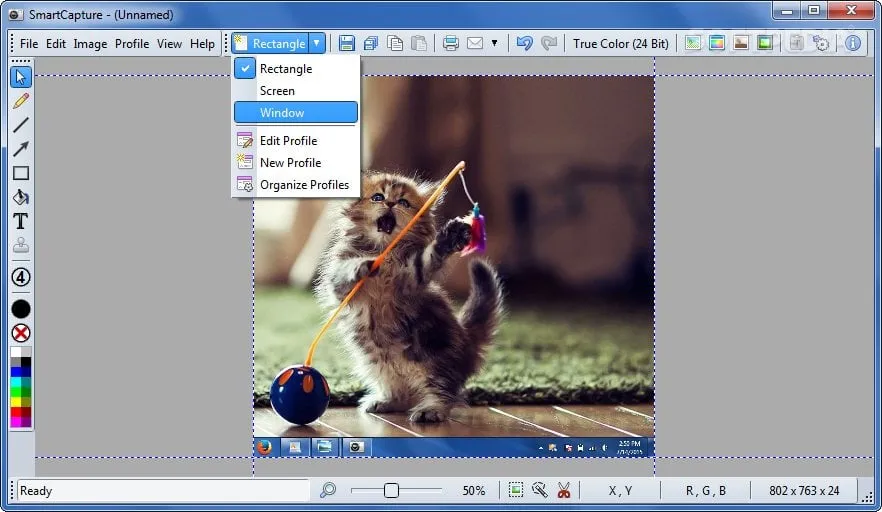This screenshot has width=882, height=512.
Task: Open the Profile menu
Action: pos(132,43)
